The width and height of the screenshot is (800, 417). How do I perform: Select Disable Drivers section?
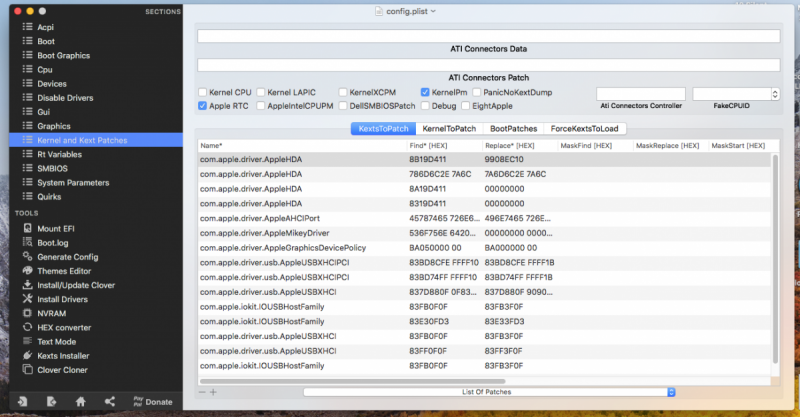pos(65,98)
